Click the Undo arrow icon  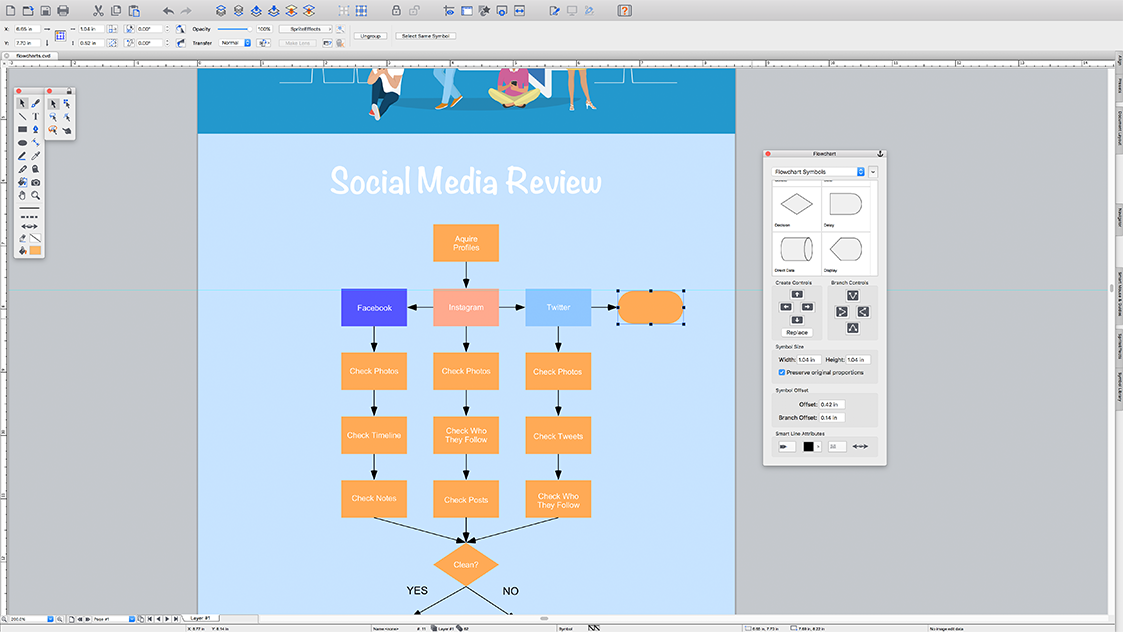[168, 11]
